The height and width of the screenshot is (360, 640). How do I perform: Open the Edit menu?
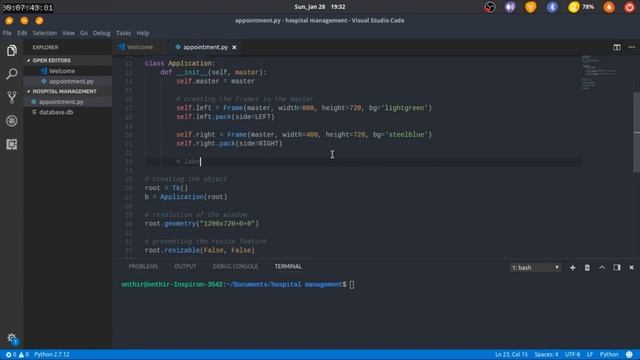[22, 33]
